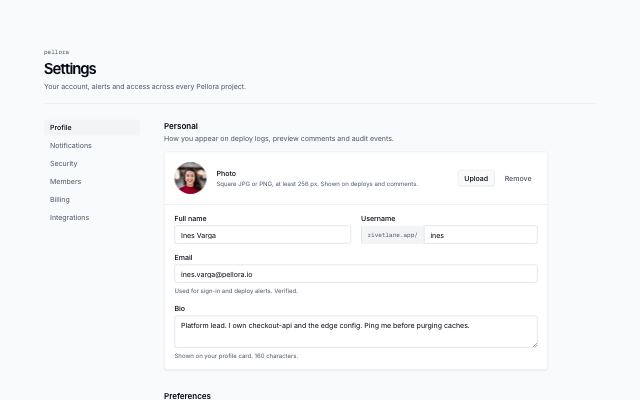640x400 pixels.
Task: Remove the profile photo
Action: point(518,178)
